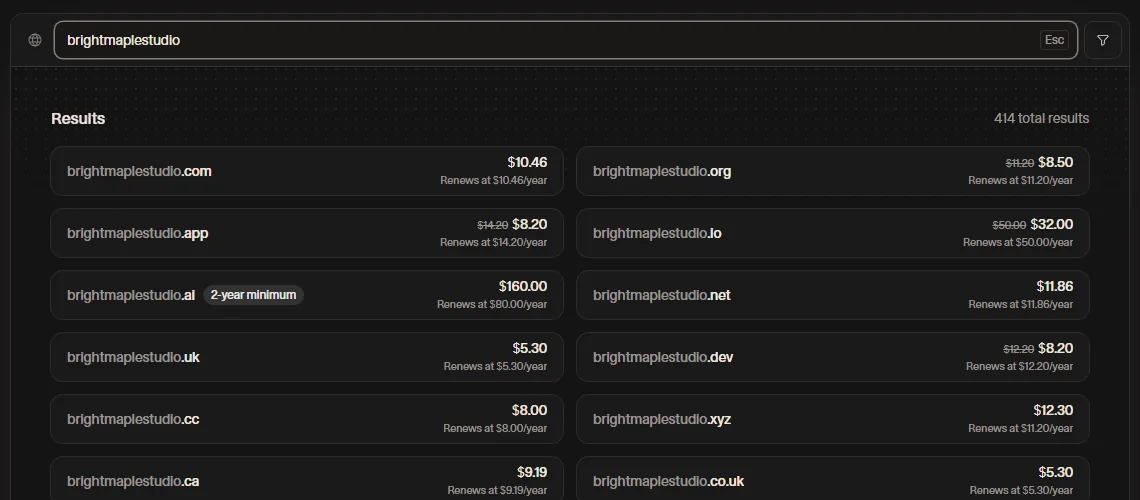Click the Results heading
Viewport: 1140px width, 500px height.
click(x=79, y=118)
